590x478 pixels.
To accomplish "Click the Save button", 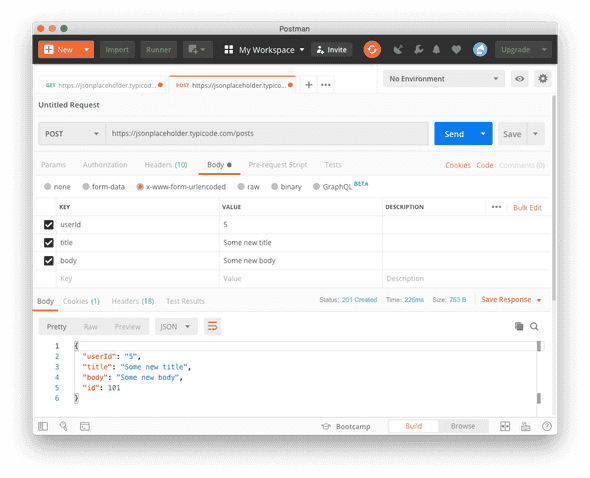I will [512, 134].
